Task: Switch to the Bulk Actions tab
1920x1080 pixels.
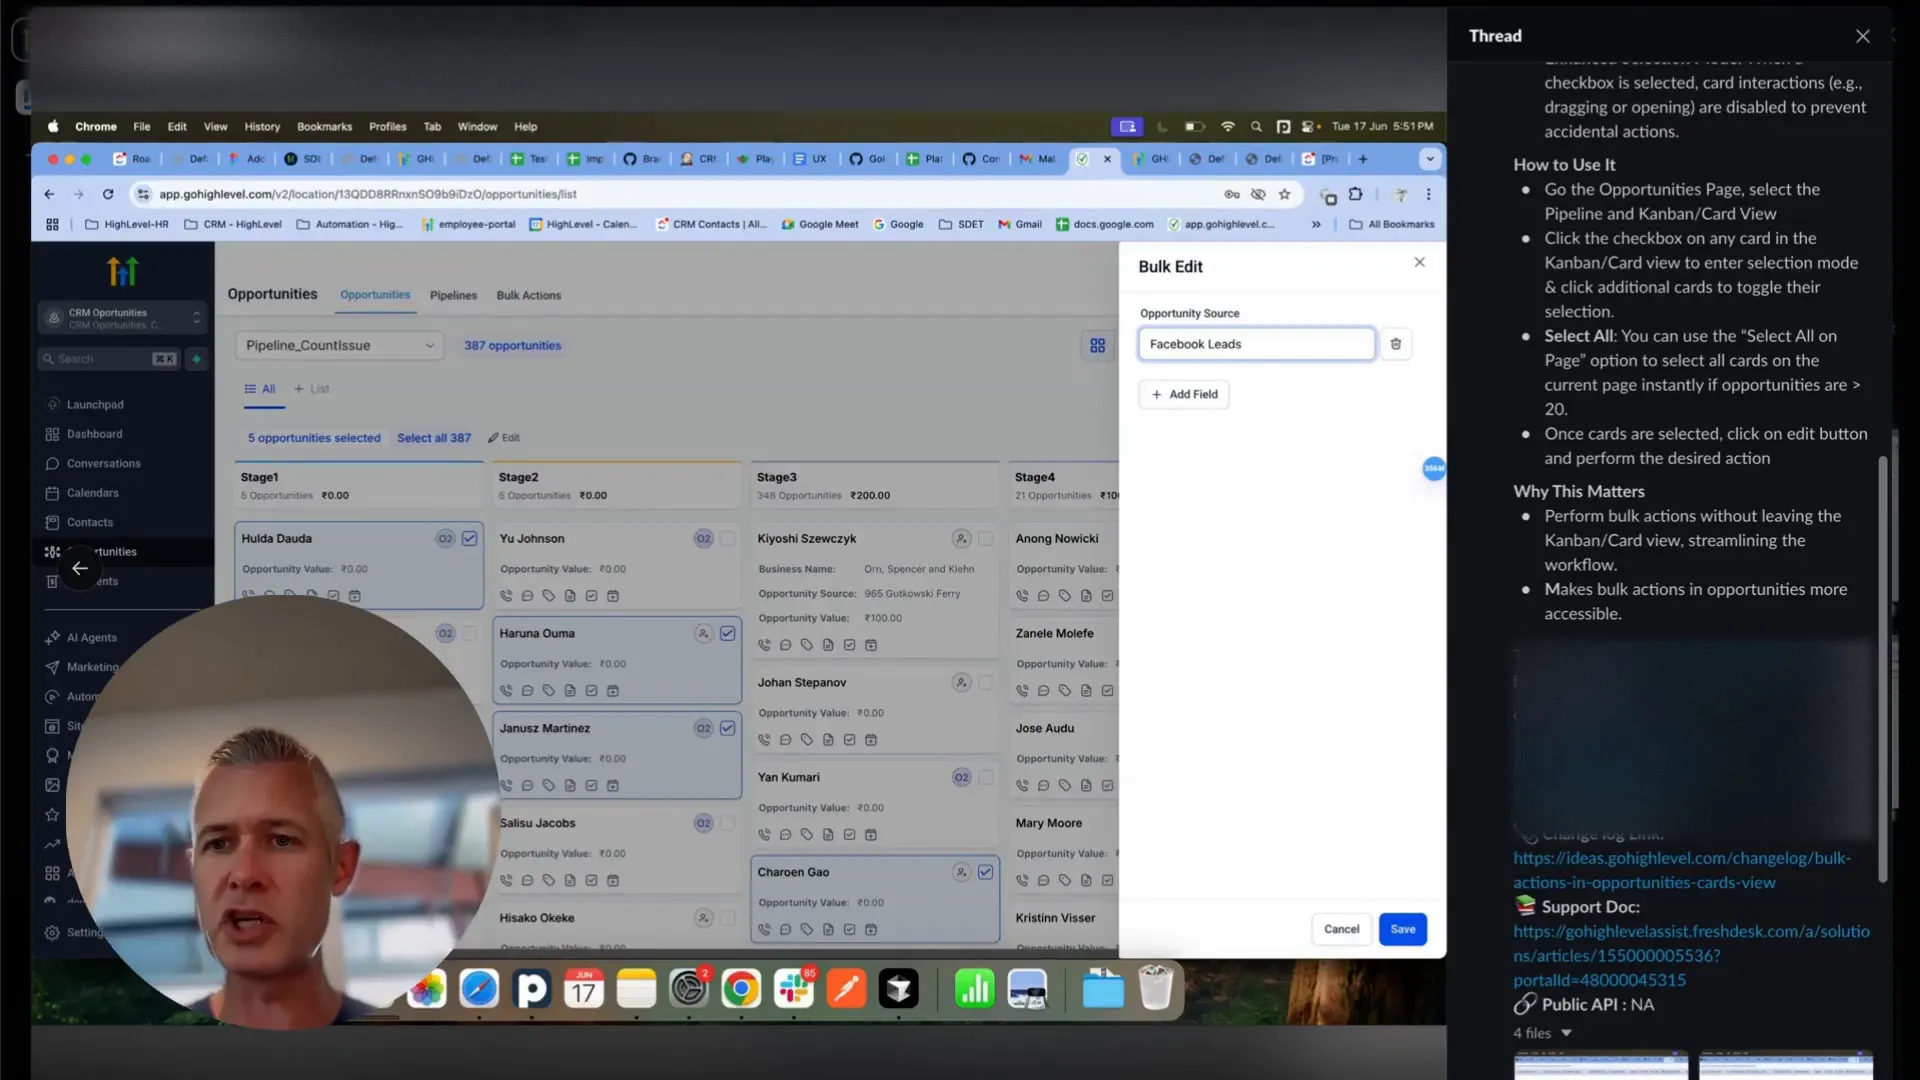Action: [x=529, y=296]
